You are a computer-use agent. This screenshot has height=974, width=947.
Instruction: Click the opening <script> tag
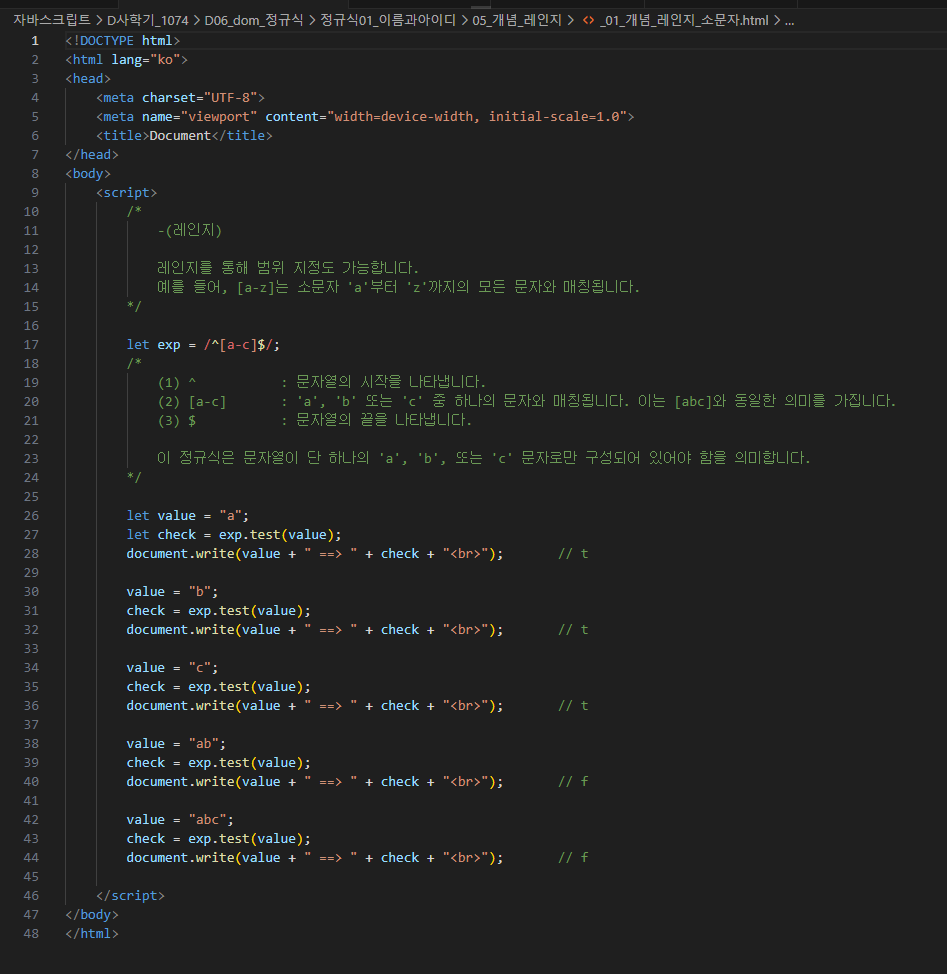click(127, 193)
